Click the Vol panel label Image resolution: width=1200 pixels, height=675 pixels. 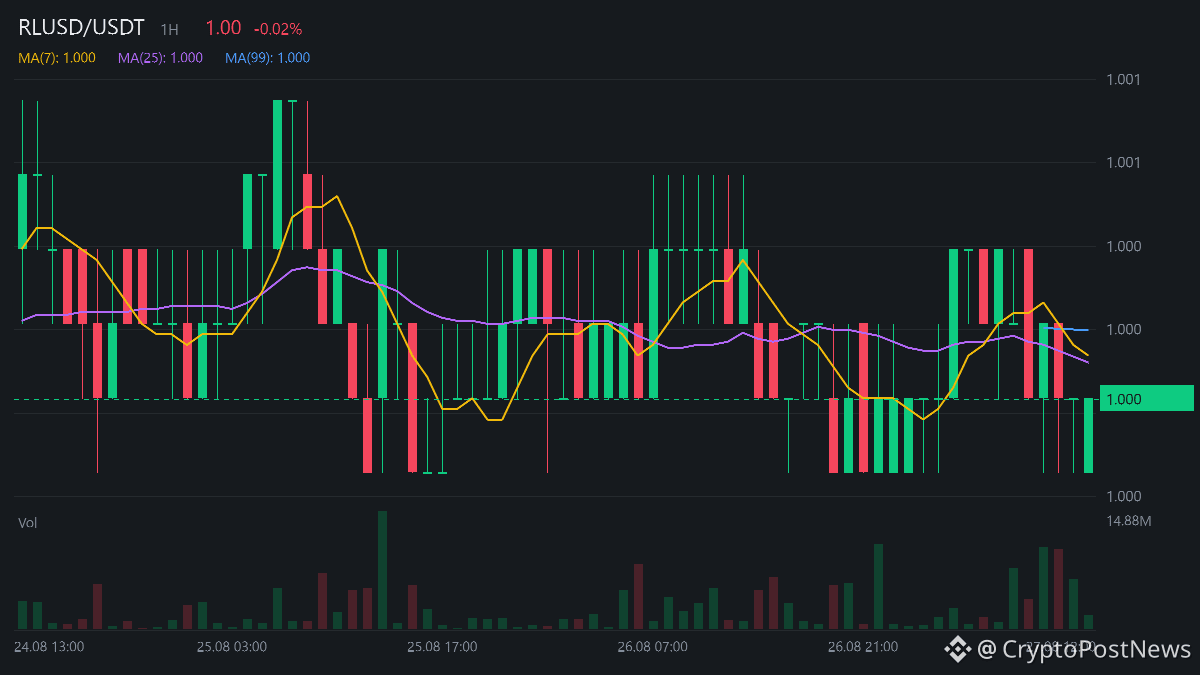point(28,523)
